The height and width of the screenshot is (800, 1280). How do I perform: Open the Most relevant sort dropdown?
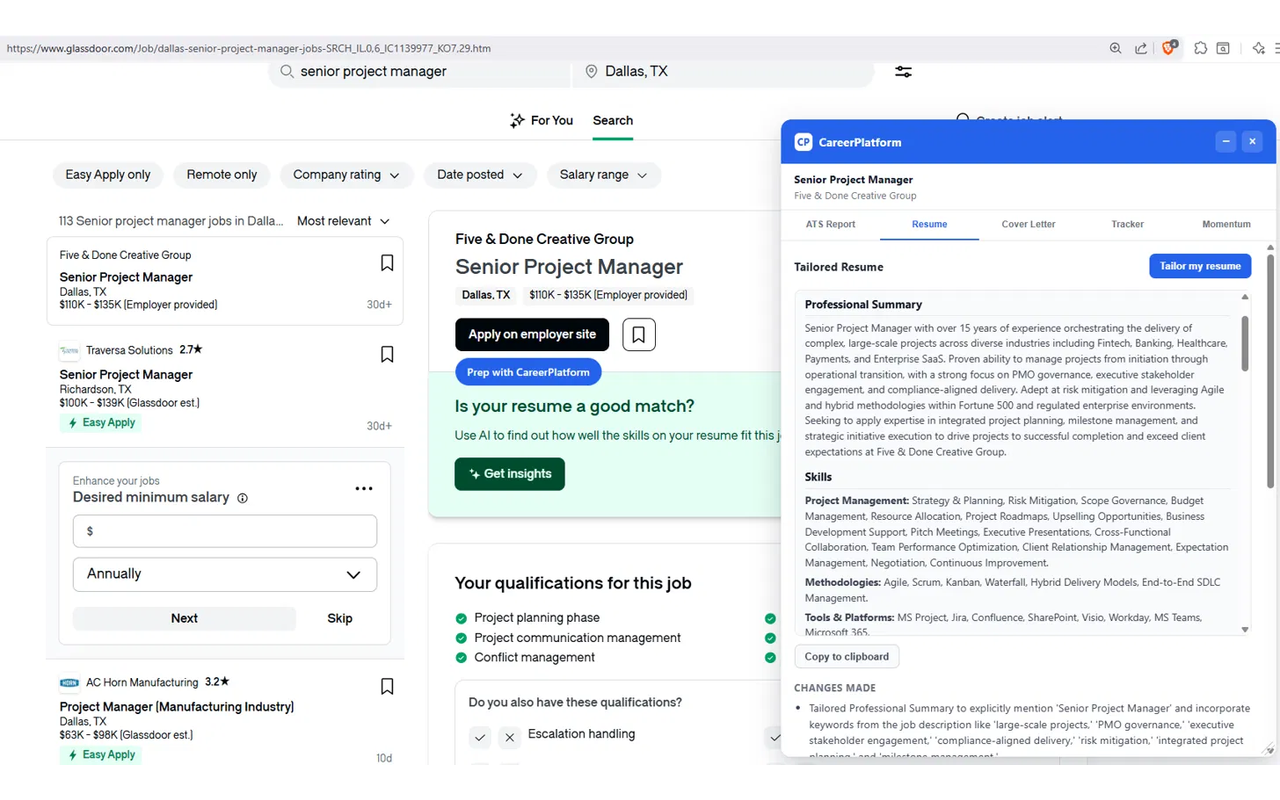343,221
